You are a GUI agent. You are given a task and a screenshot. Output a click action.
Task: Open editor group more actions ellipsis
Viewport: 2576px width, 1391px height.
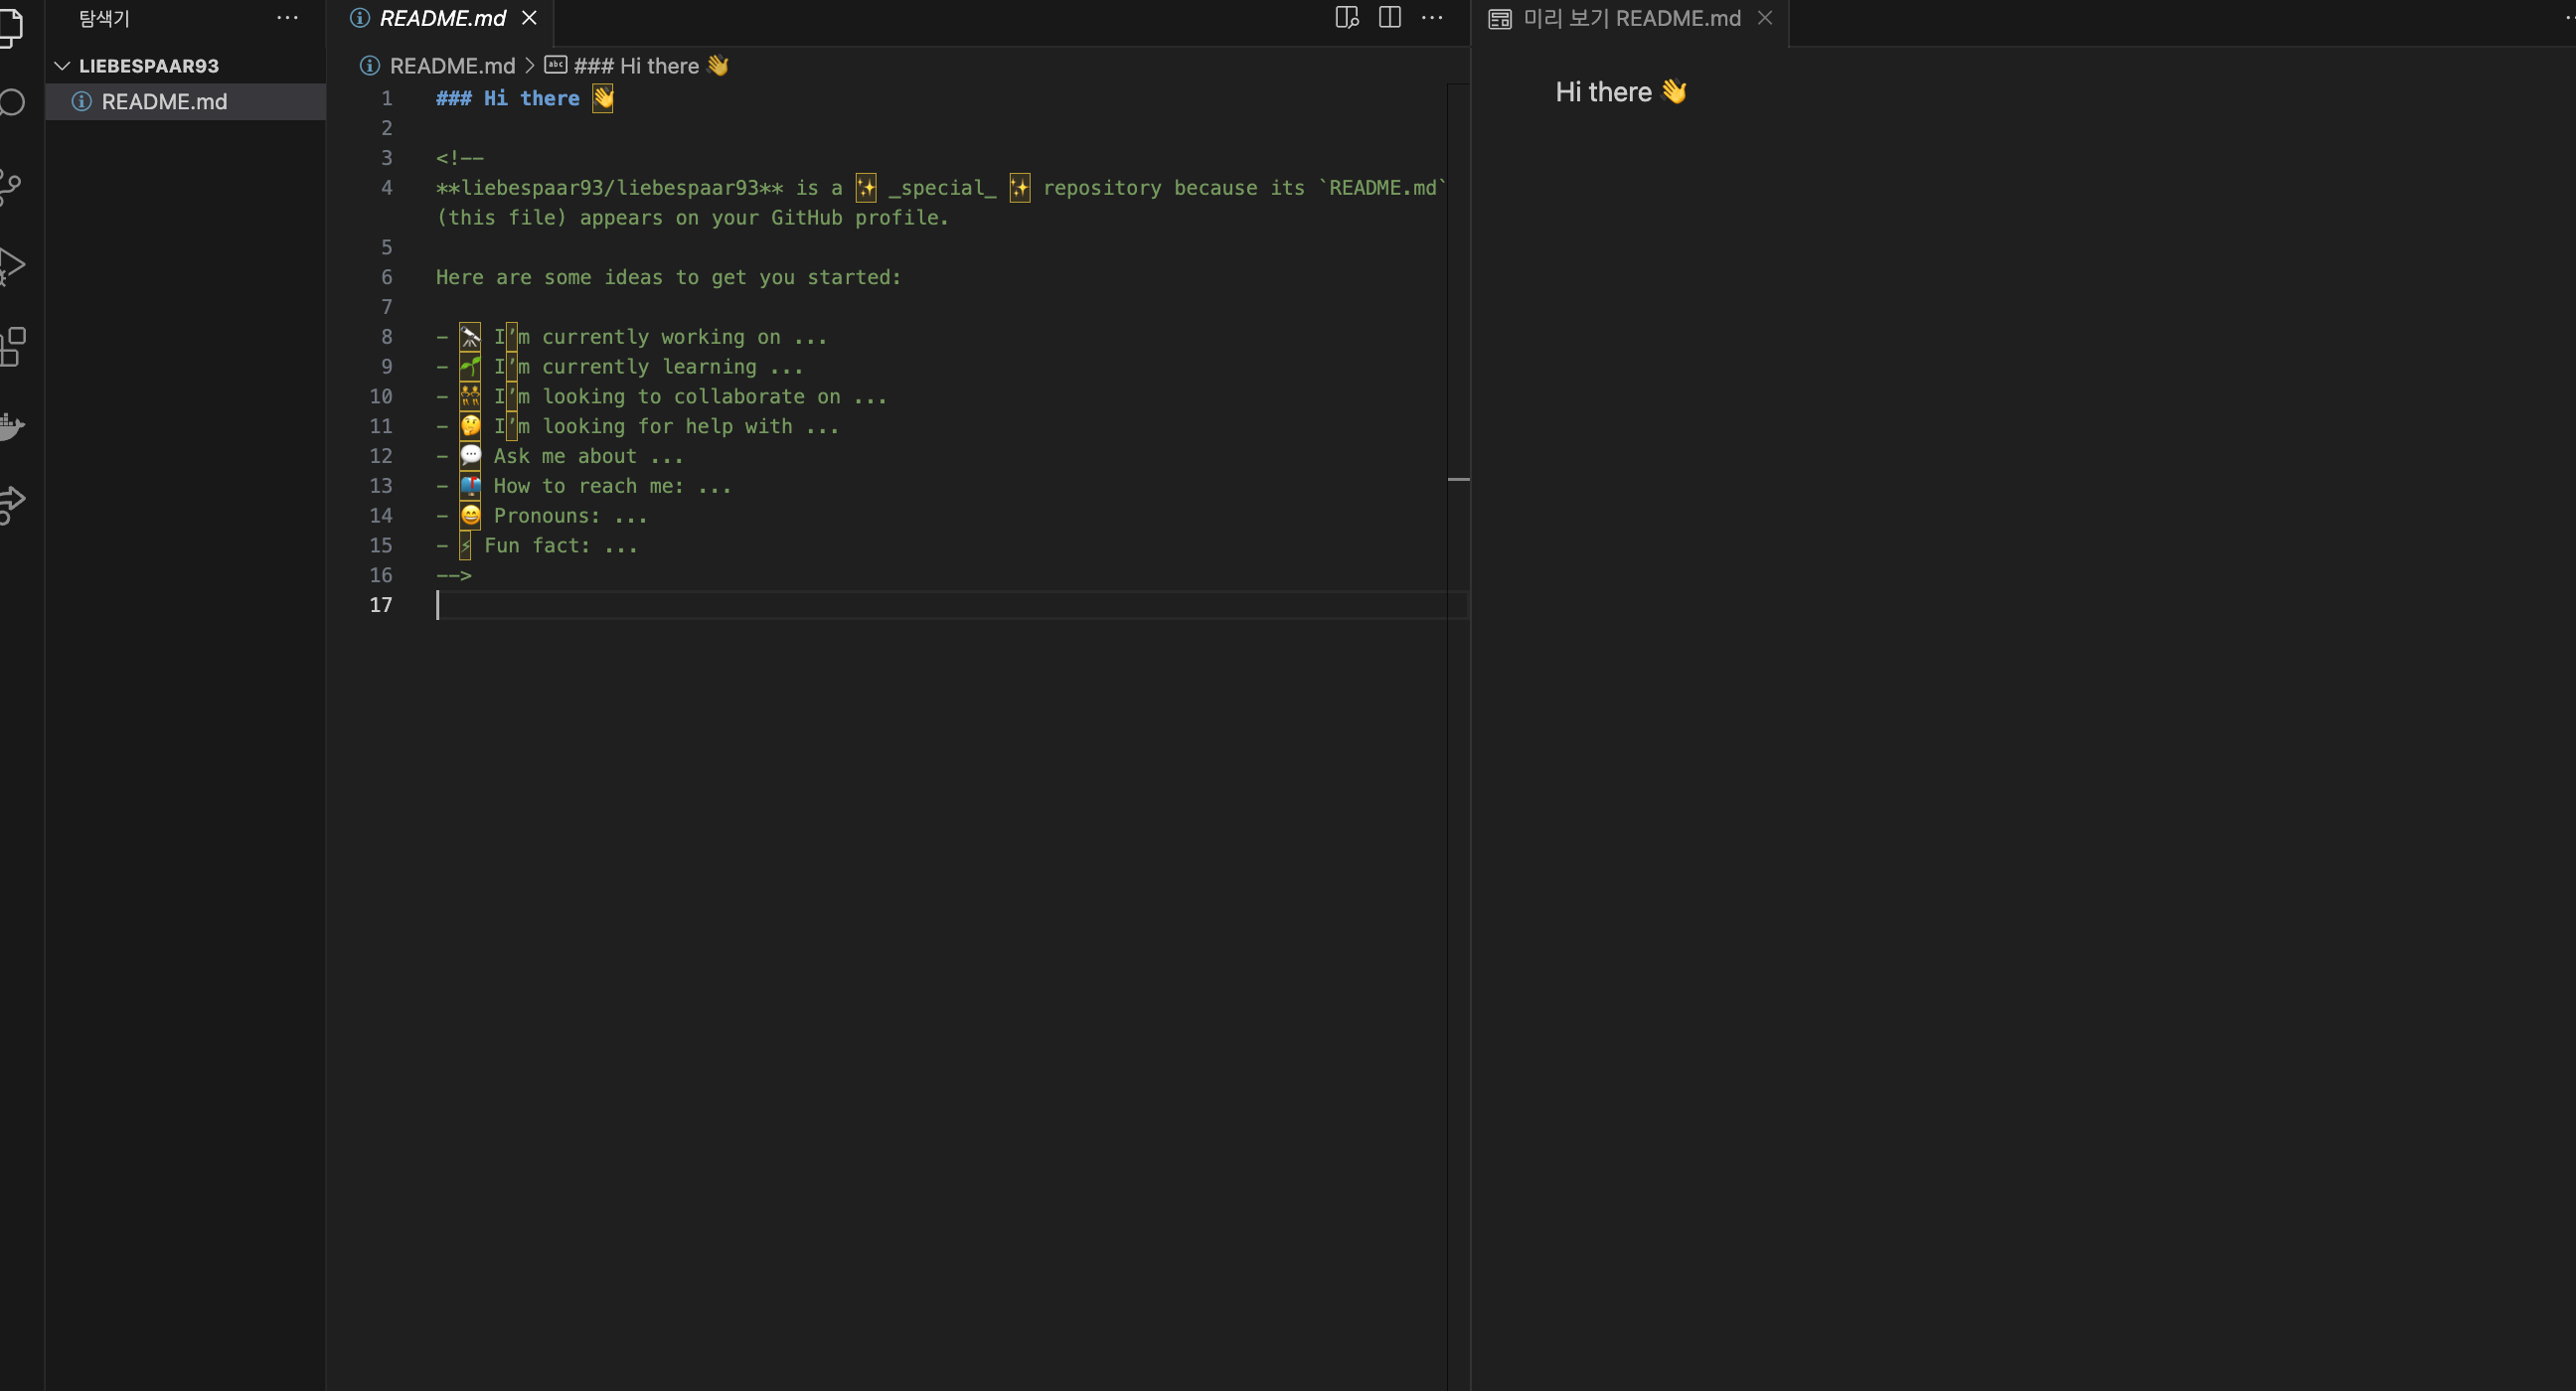click(x=1432, y=18)
